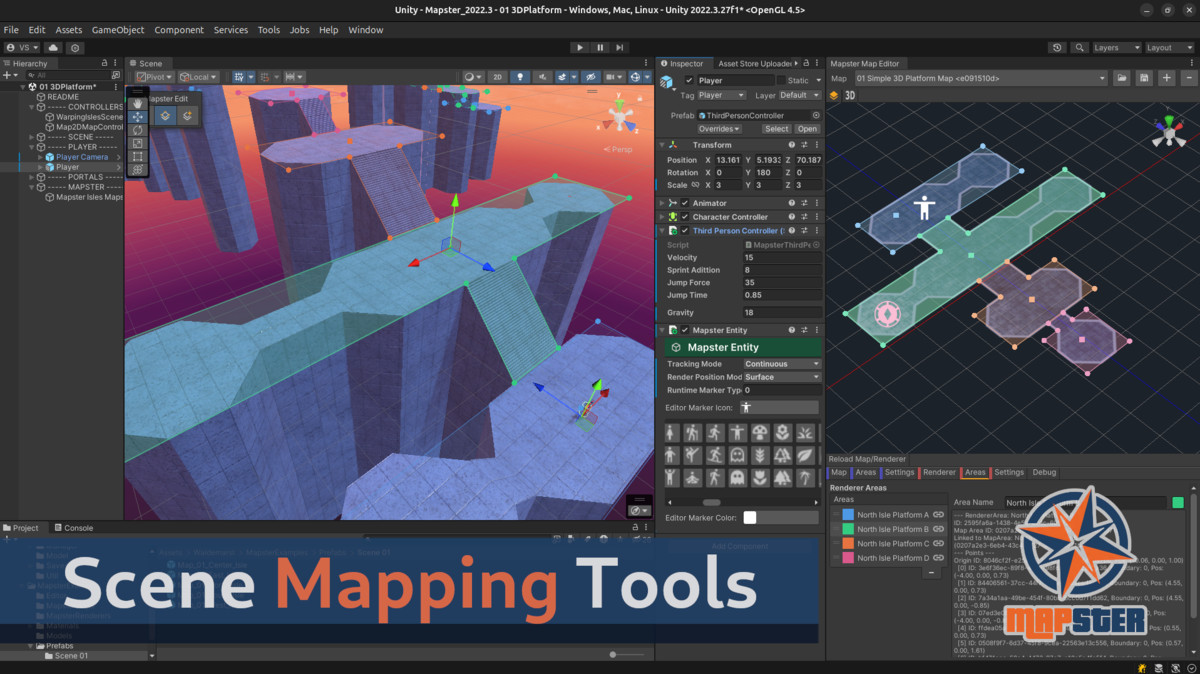The height and width of the screenshot is (674, 1200).
Task: Select the running person marker icon
Action: (x=715, y=433)
